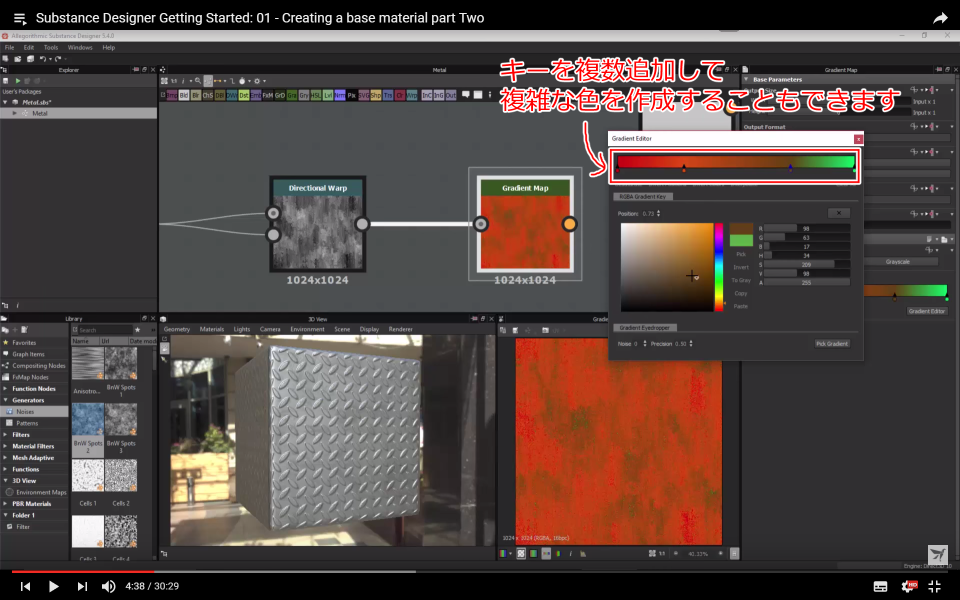Viewport: 960px width, 600px height.
Task: Exit fullscreen mode in the player
Action: coord(934,587)
